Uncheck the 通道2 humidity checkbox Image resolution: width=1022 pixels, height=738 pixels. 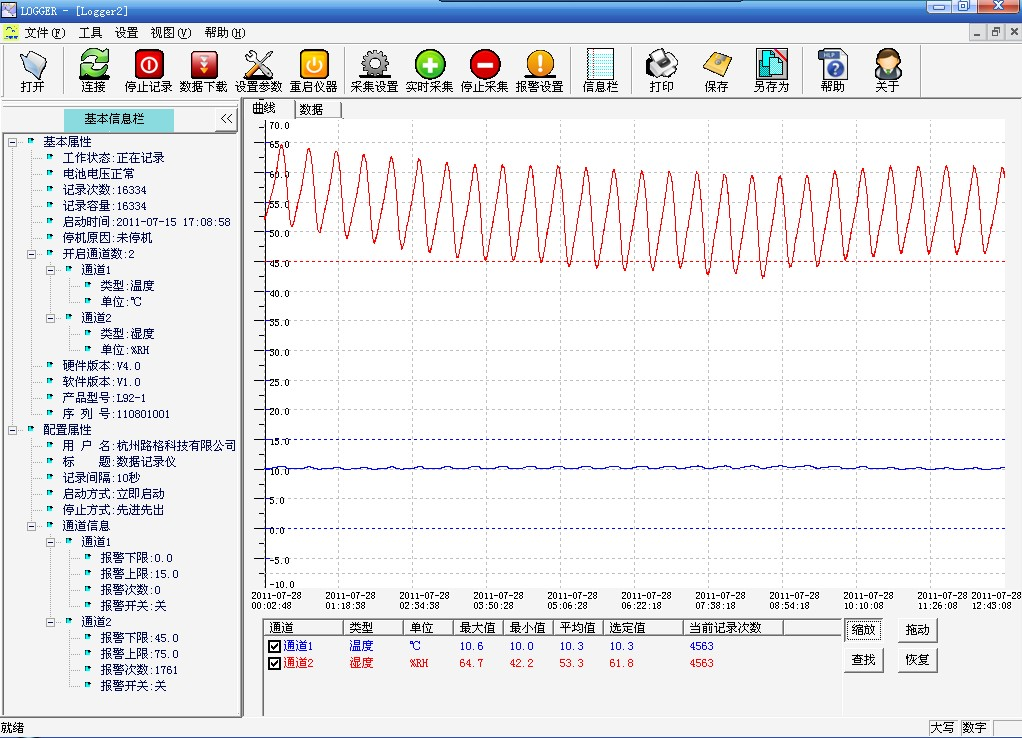pyautogui.click(x=274, y=663)
